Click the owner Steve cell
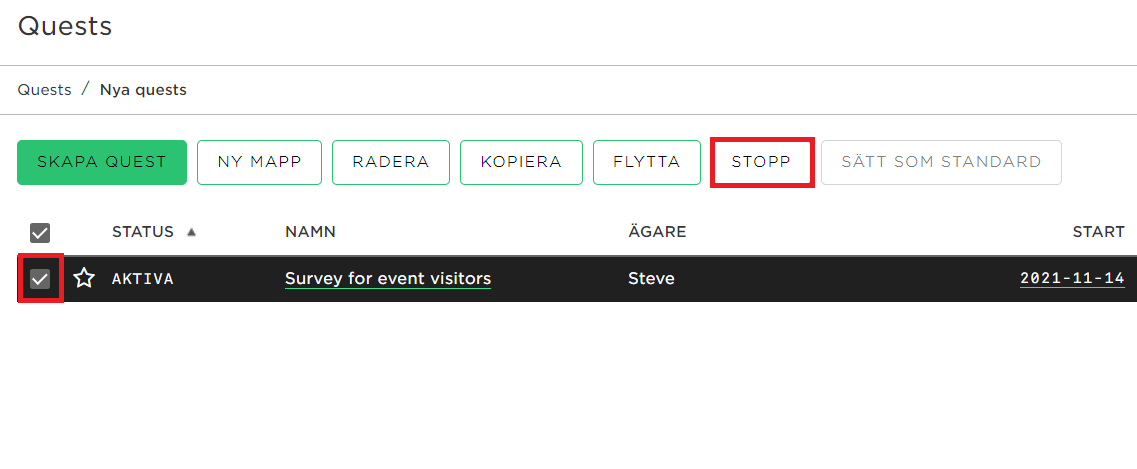Image resolution: width=1137 pixels, height=469 pixels. coord(651,278)
